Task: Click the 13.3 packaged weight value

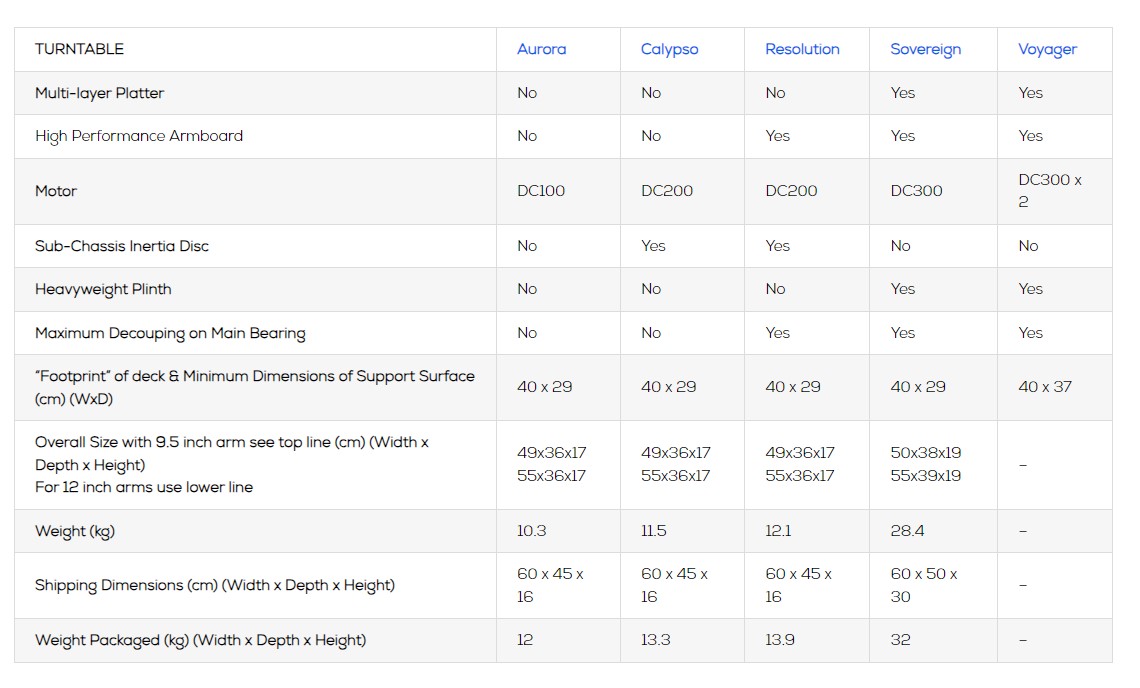Action: coord(655,640)
